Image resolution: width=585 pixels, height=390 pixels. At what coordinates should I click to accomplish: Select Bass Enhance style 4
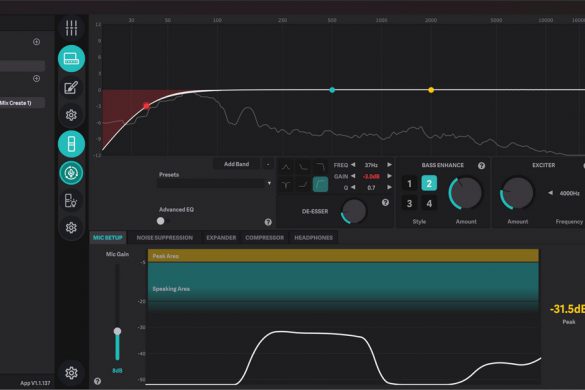[429, 203]
